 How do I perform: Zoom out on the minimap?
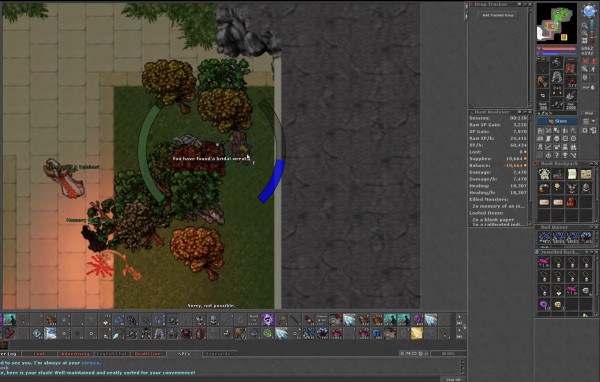[x=585, y=26]
